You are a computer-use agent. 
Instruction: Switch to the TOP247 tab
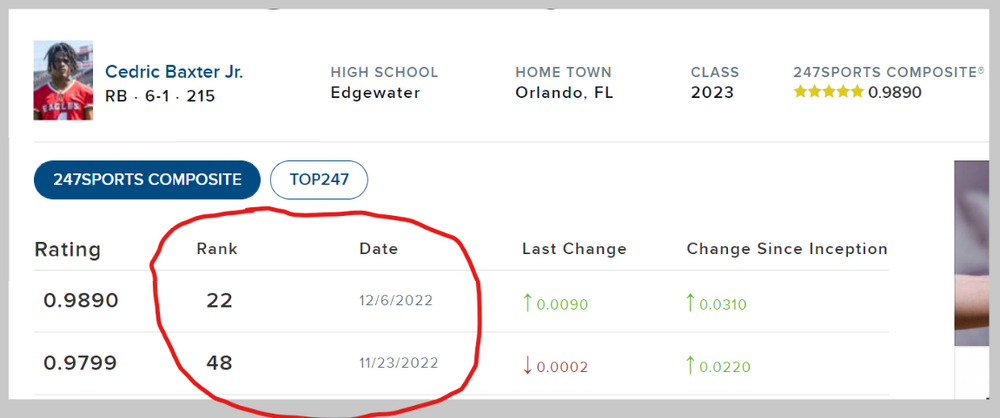click(319, 180)
